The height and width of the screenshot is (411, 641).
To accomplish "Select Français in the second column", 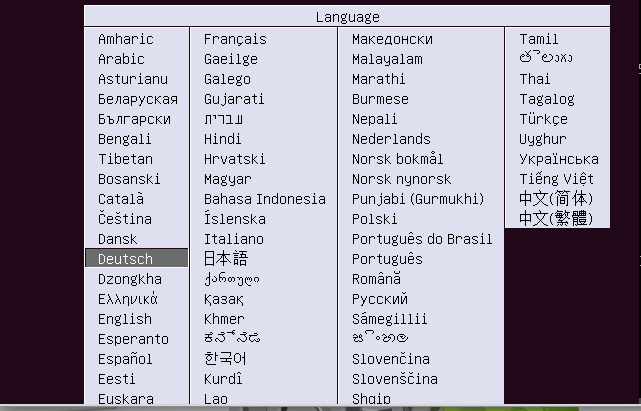I will point(235,39).
